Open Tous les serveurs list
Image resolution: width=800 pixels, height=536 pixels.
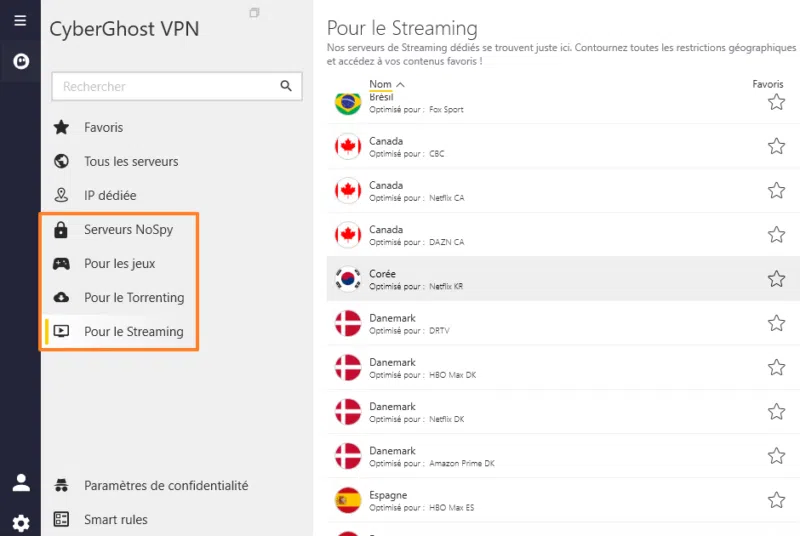[130, 161]
